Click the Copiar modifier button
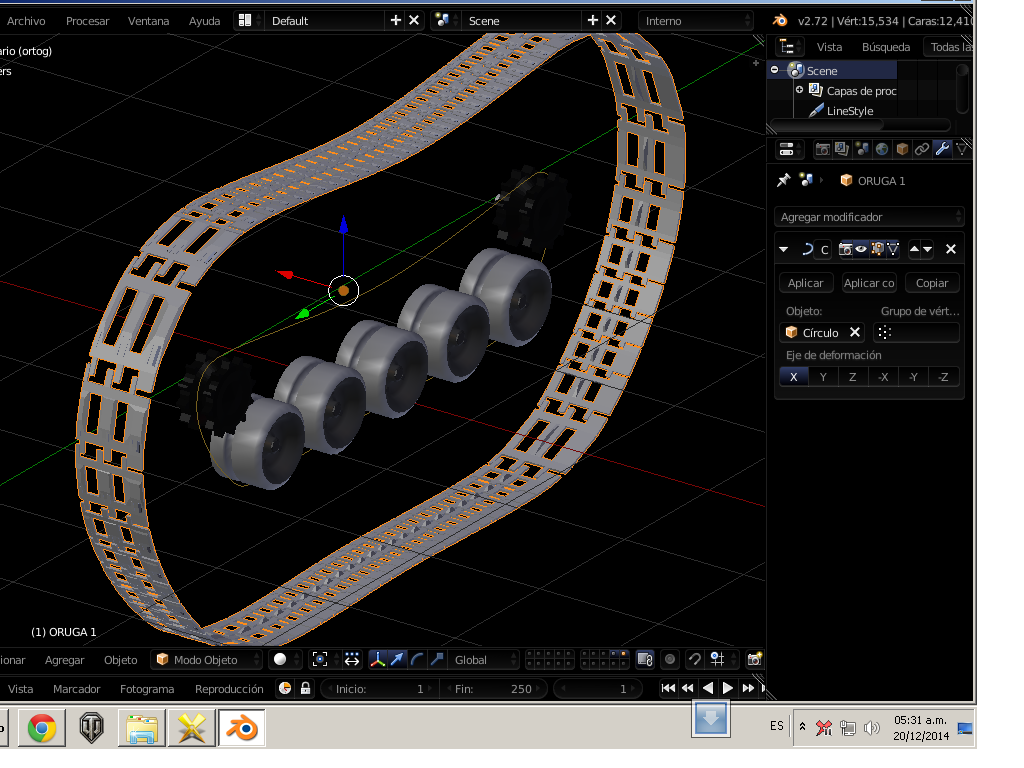Image resolution: width=1024 pixels, height=768 pixels. click(932, 283)
